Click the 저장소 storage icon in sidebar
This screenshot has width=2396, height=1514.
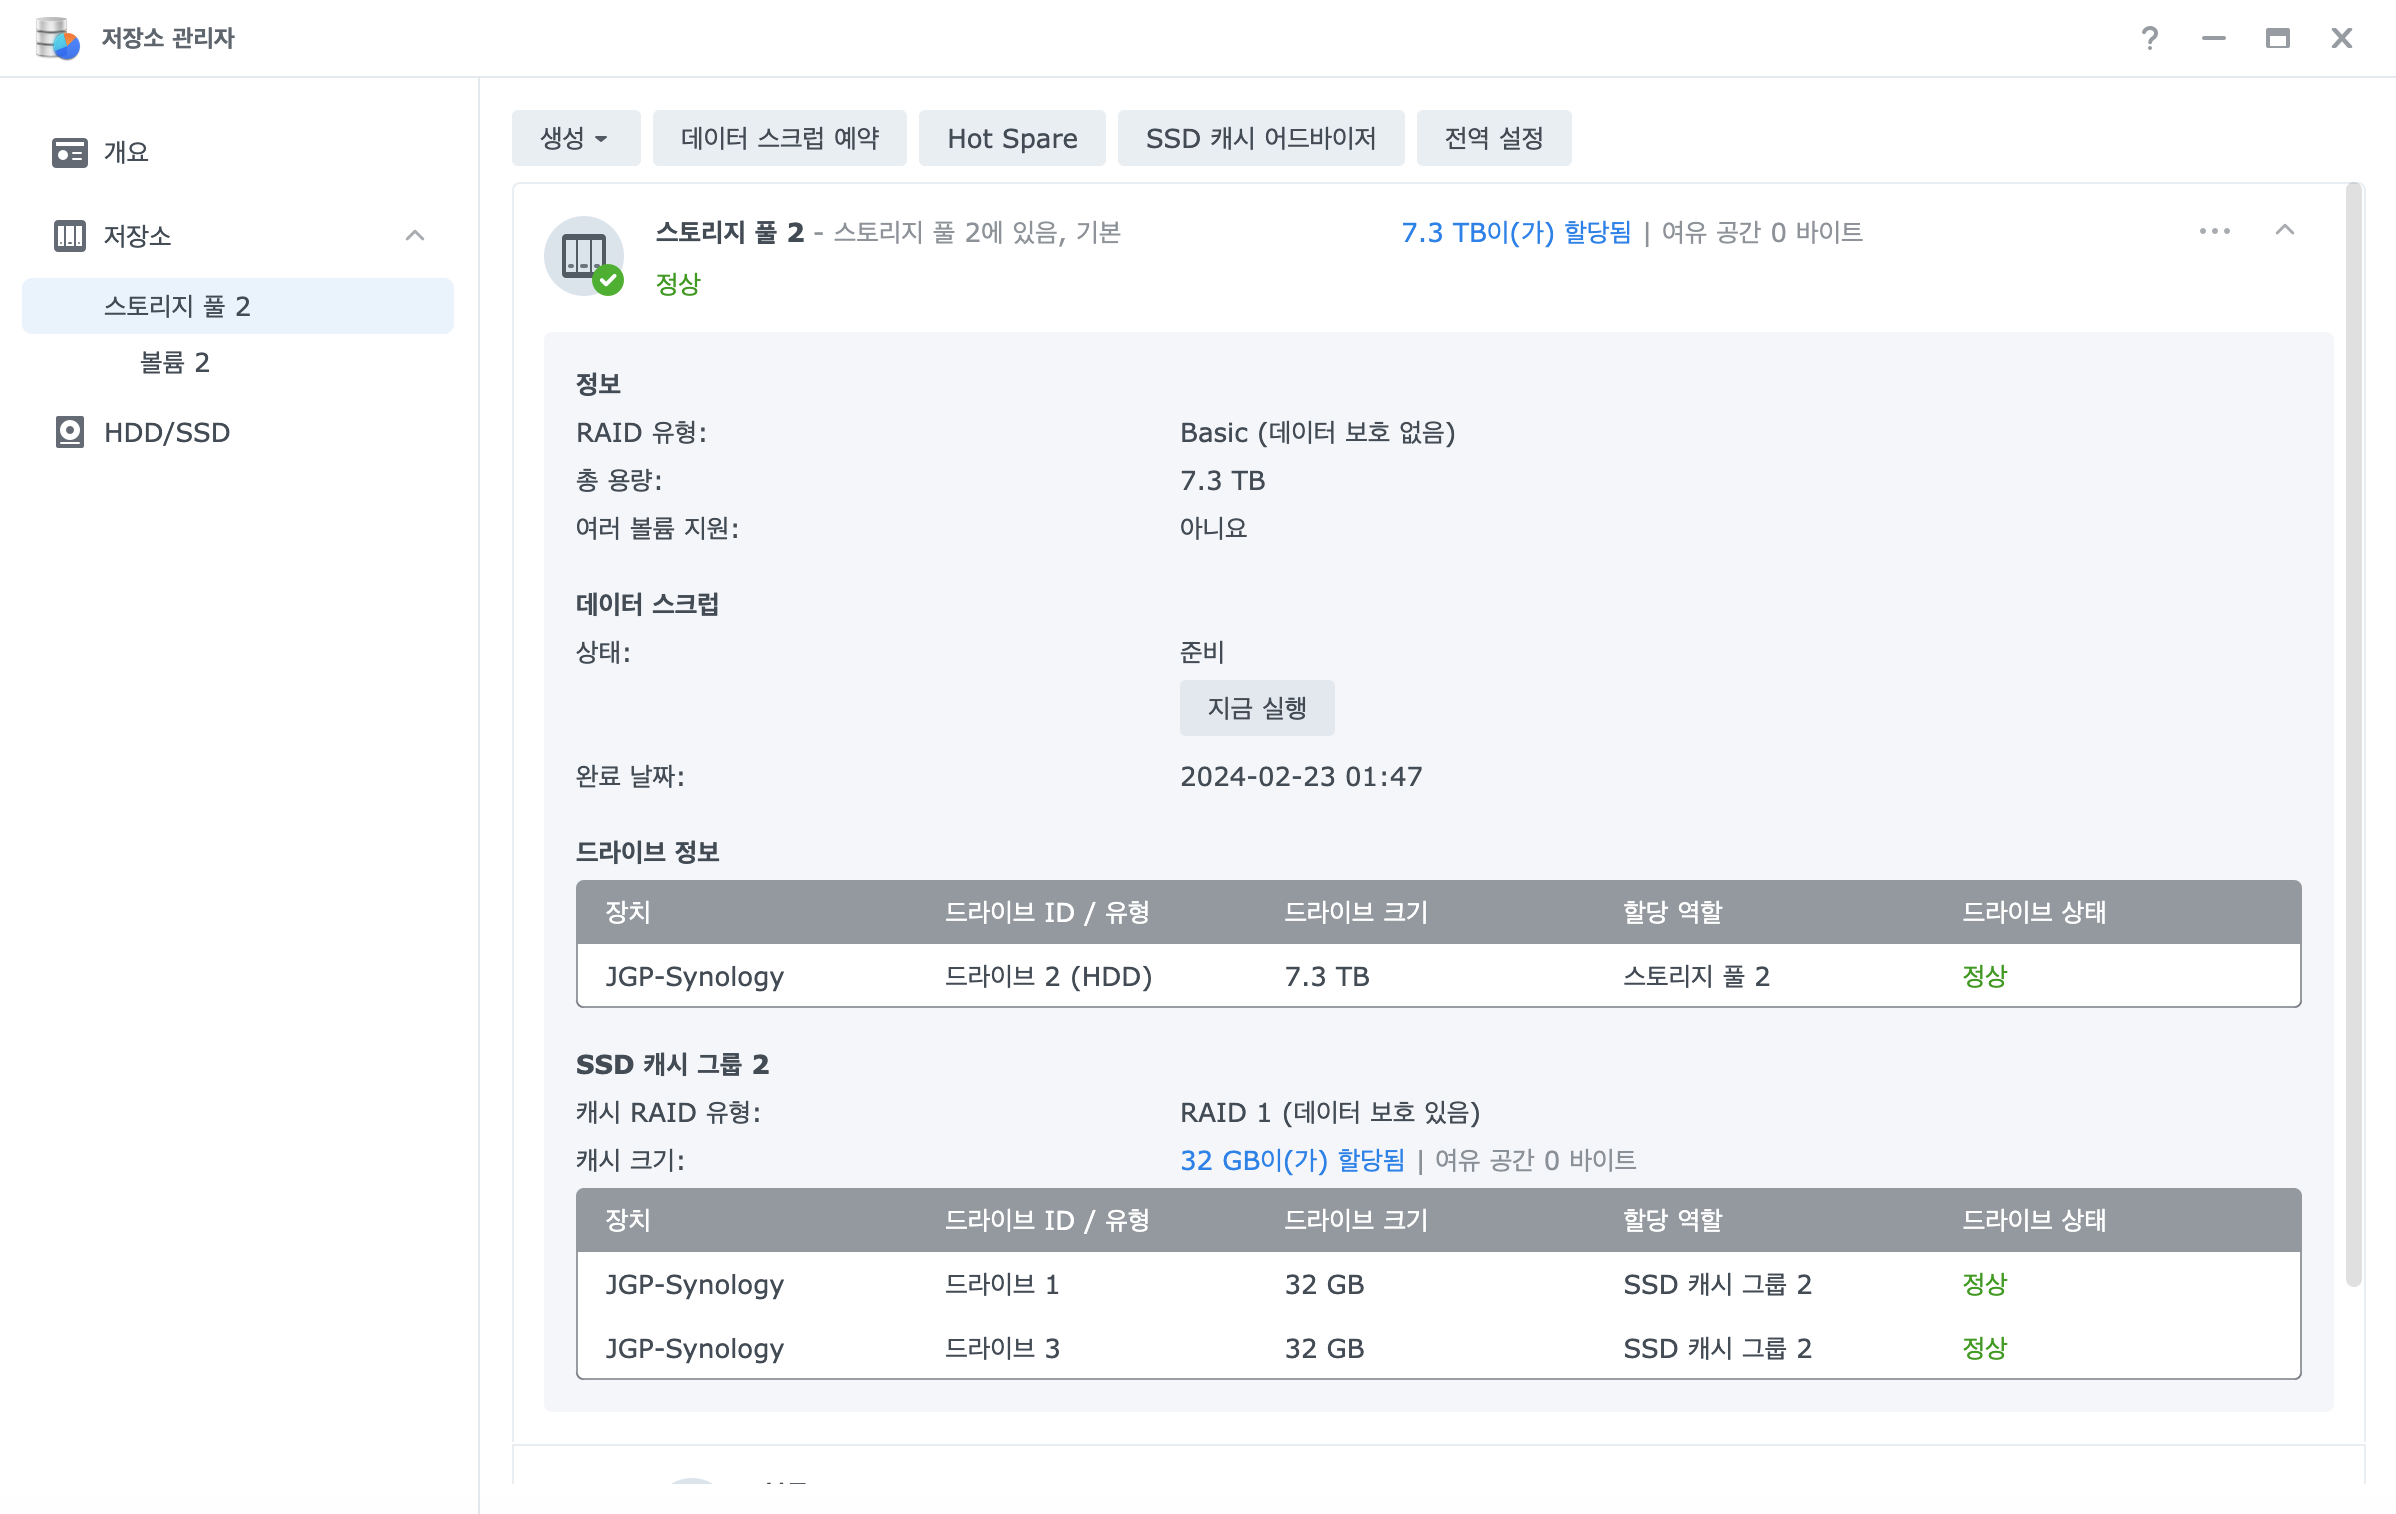(x=69, y=236)
